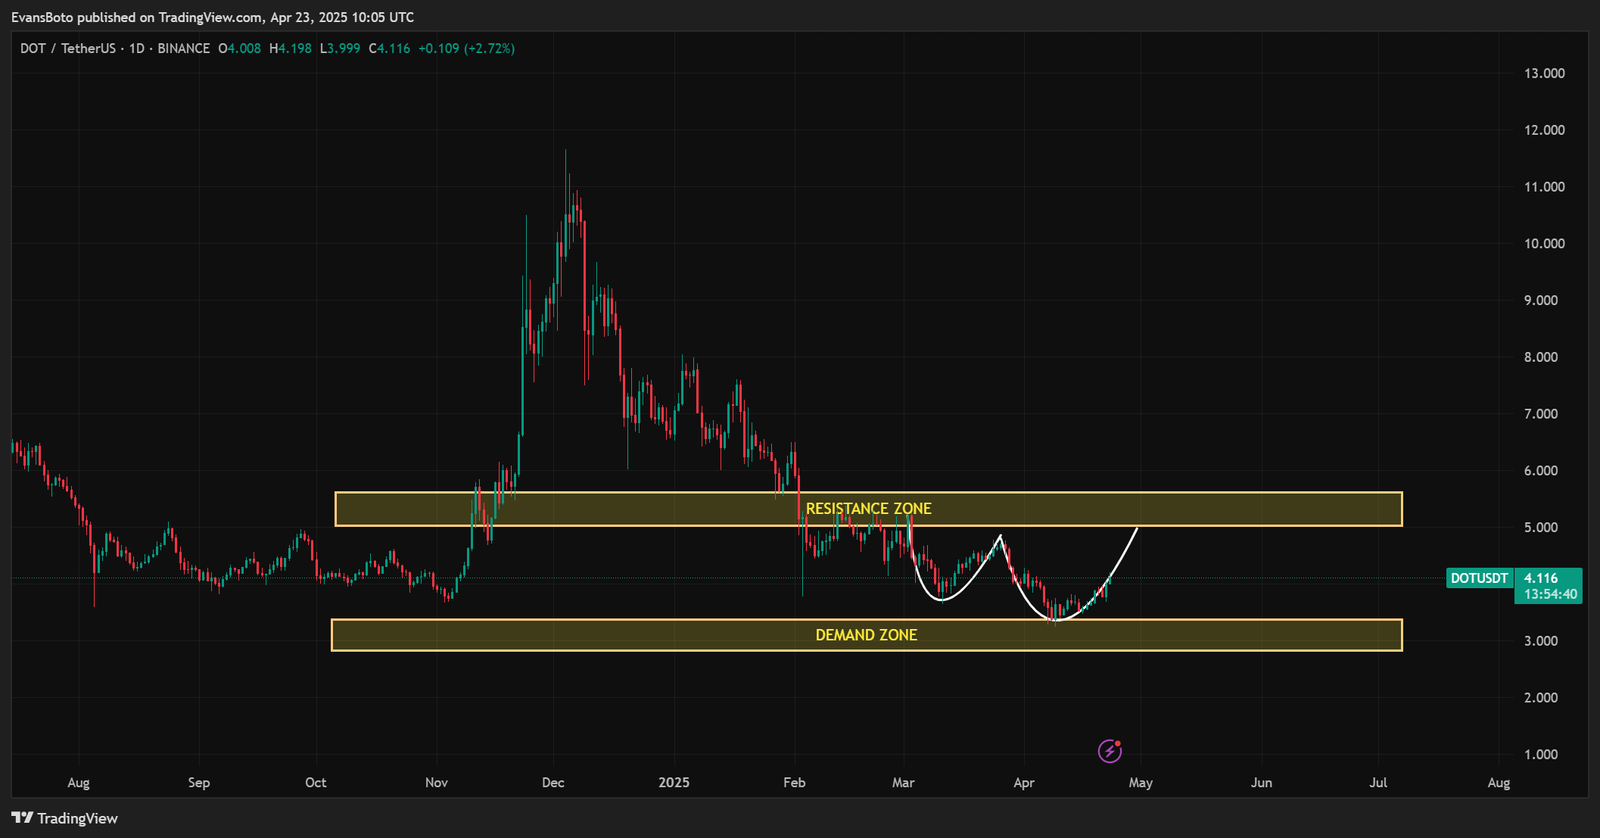The image size is (1600, 838).
Task: Click the DOT / TetherUS symbol title
Action: (x=68, y=48)
